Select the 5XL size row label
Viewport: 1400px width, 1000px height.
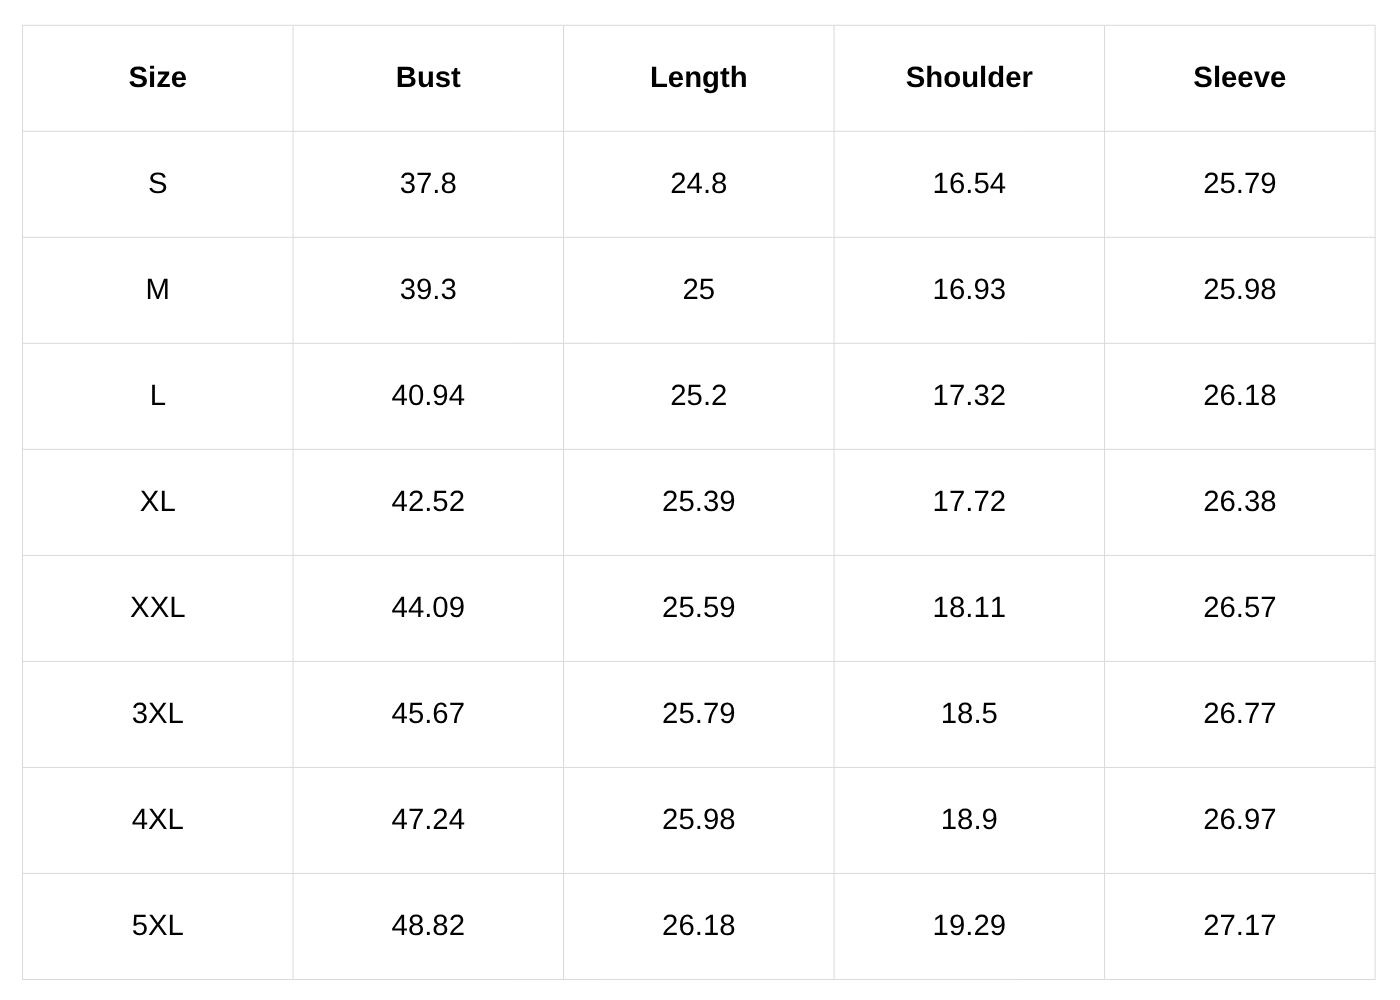point(158,926)
